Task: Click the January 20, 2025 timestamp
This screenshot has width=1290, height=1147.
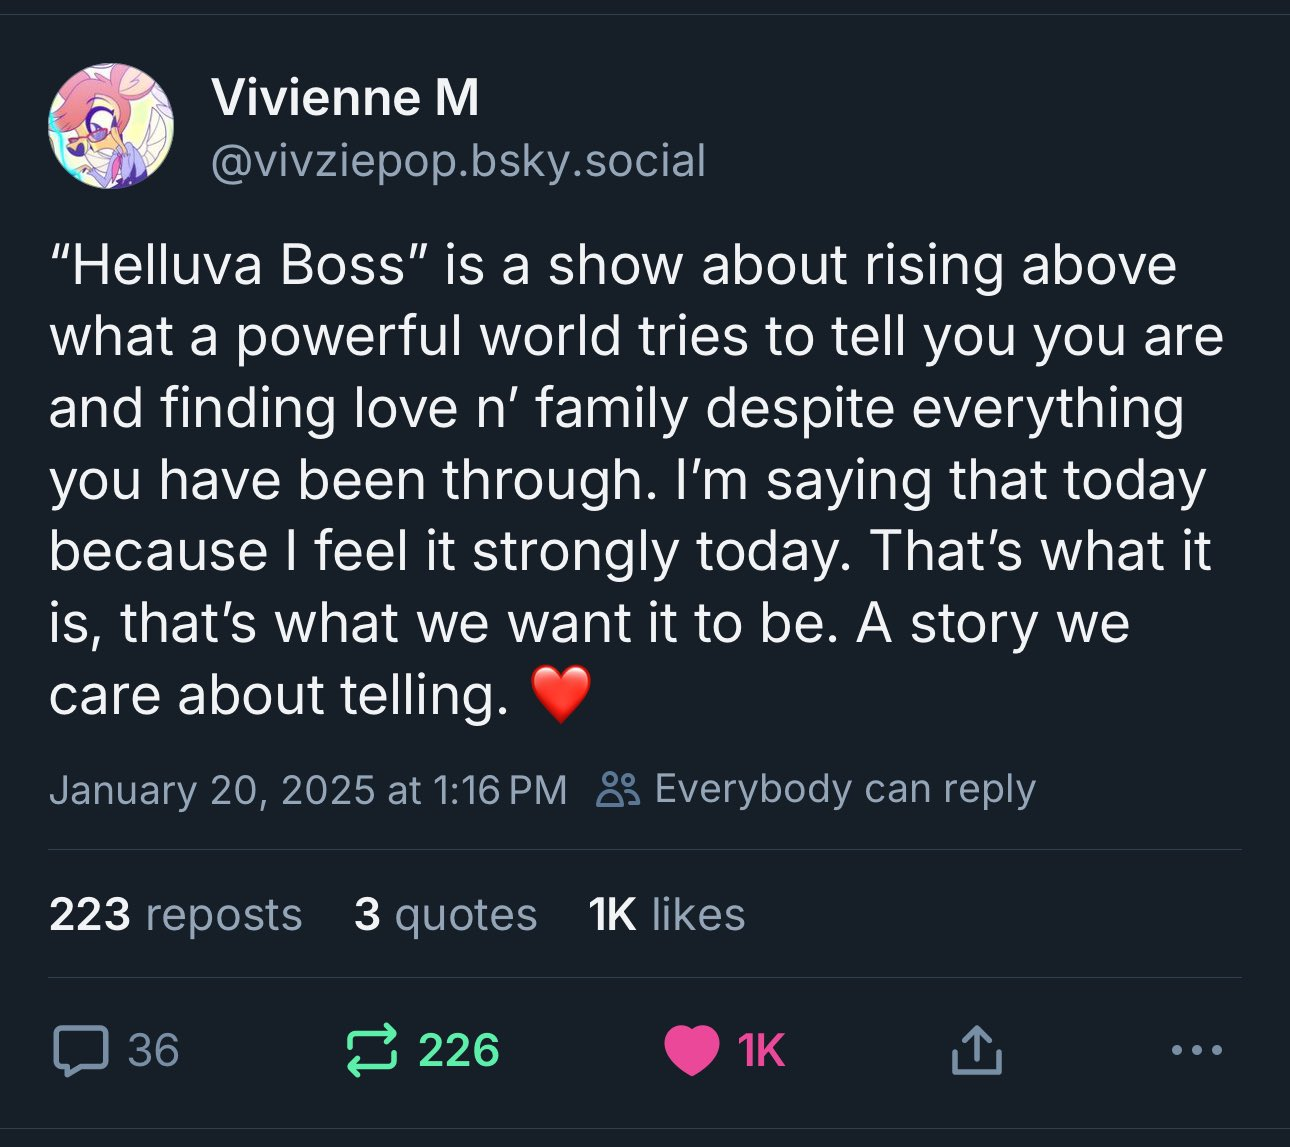Action: [x=308, y=790]
